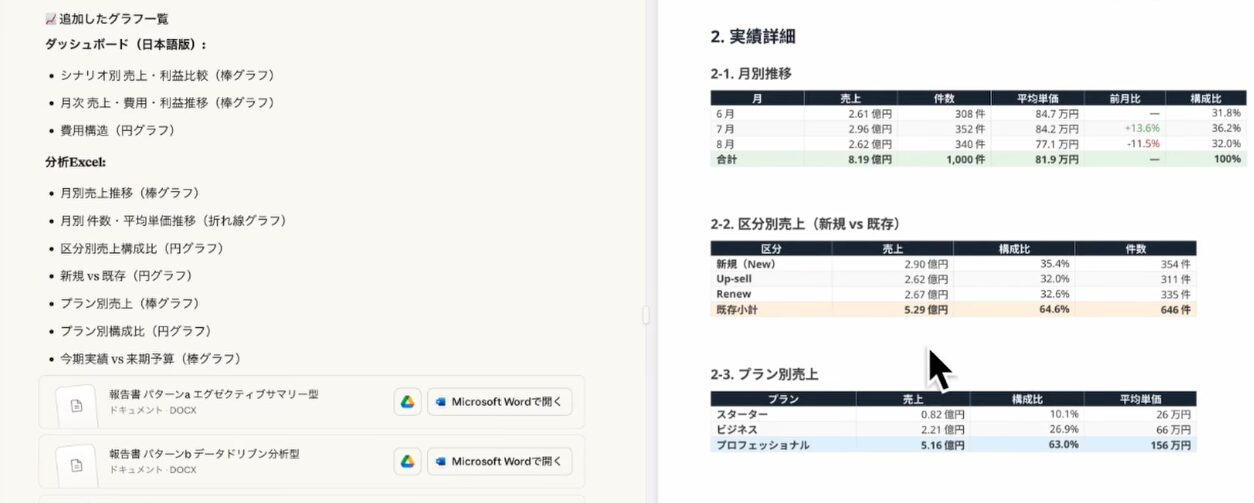Screen dimensions: 1254x503
Task: Click the 2-3. プラン別売上 subsection heading
Action: click(x=764, y=374)
